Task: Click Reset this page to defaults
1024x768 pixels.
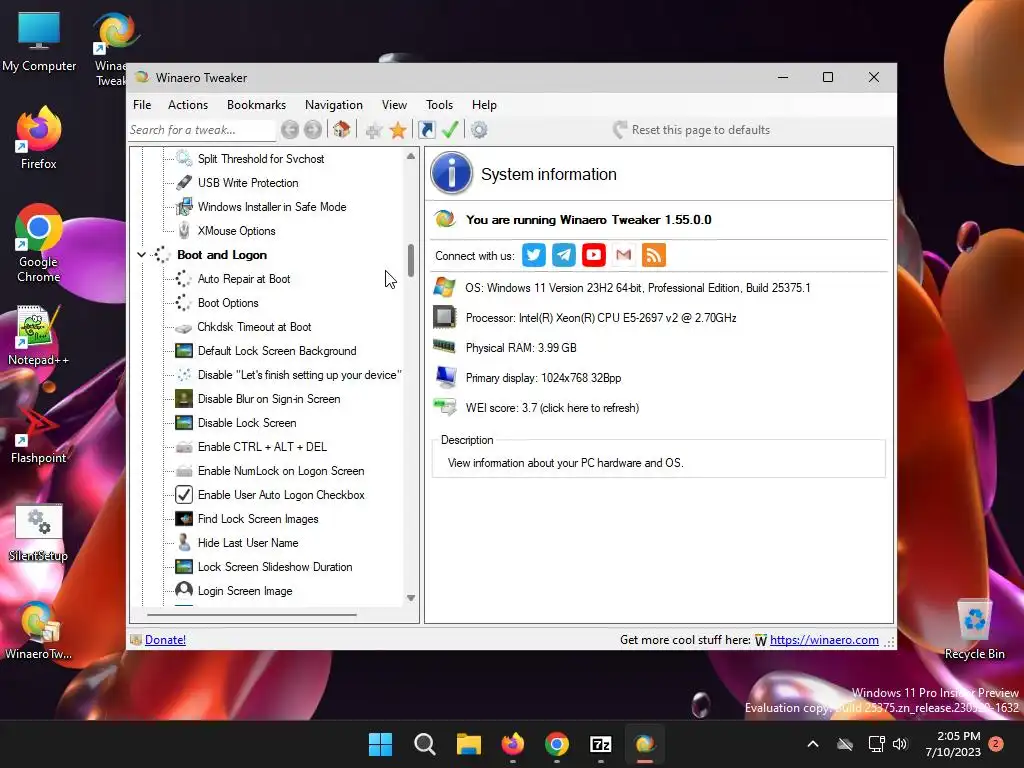Action: click(x=691, y=130)
